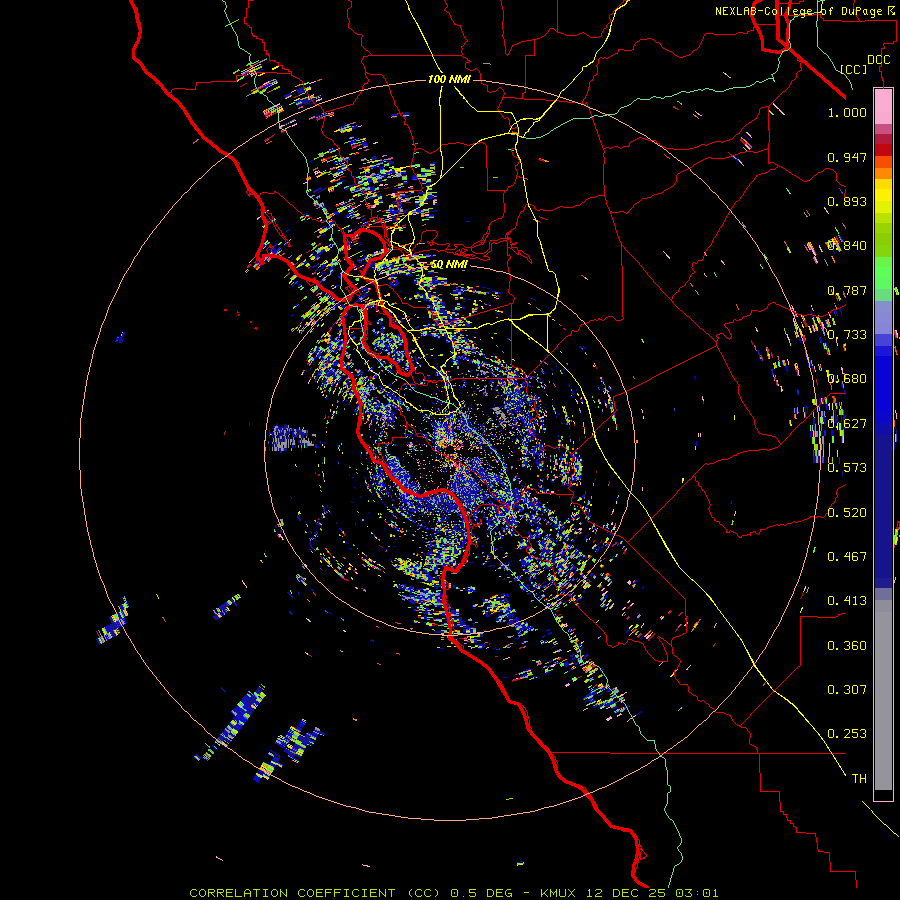Pick the bright green segment of the color bar

(883, 273)
